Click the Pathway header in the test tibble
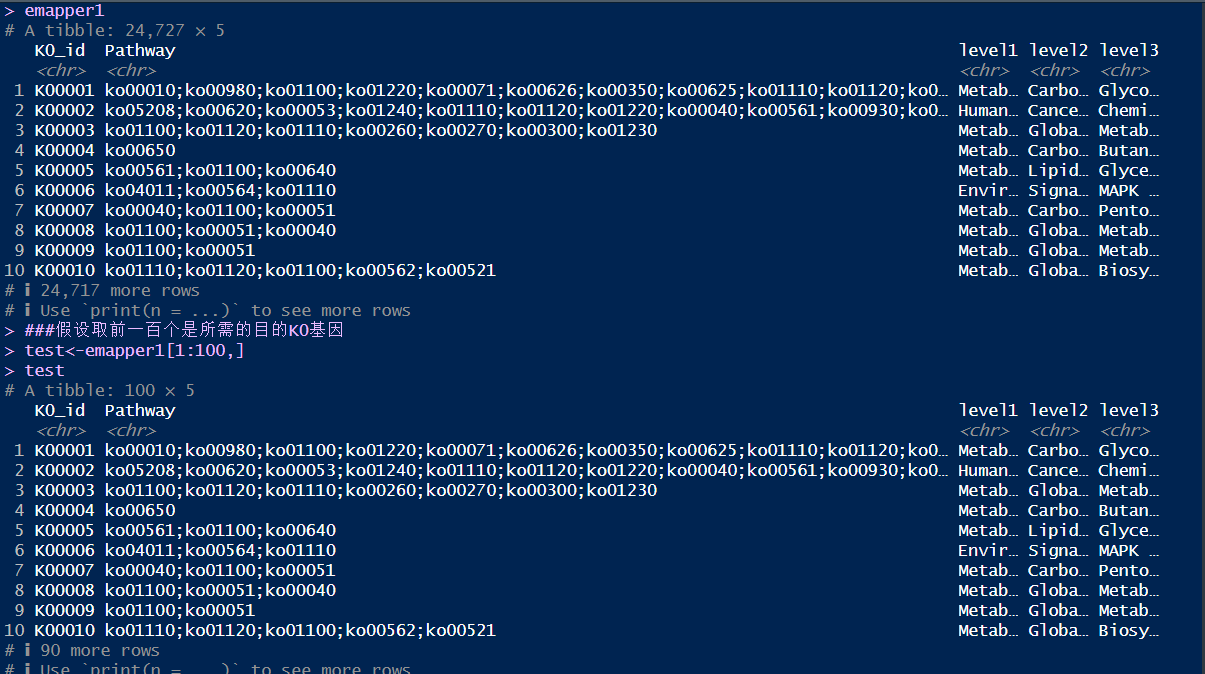 139,410
